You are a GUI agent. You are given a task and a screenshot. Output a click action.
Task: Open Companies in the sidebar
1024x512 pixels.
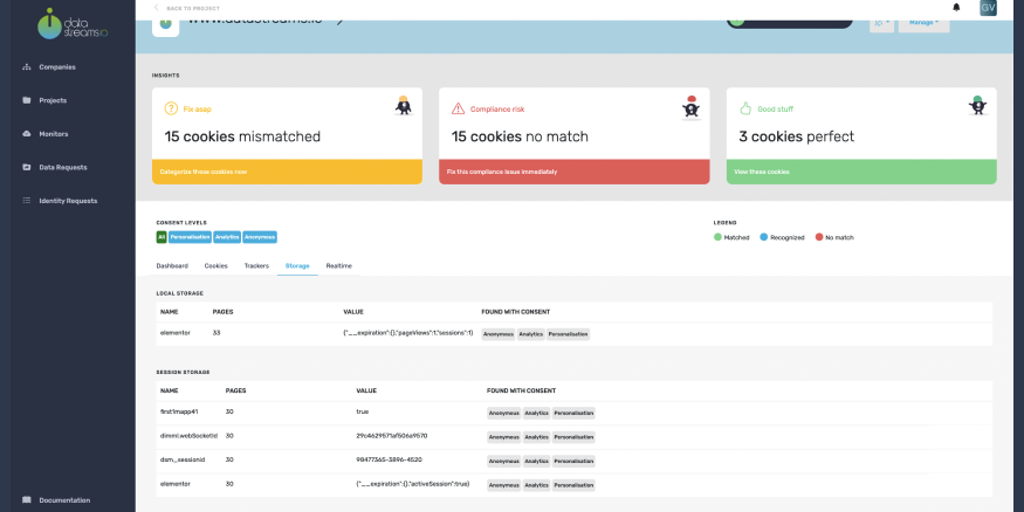tap(57, 67)
